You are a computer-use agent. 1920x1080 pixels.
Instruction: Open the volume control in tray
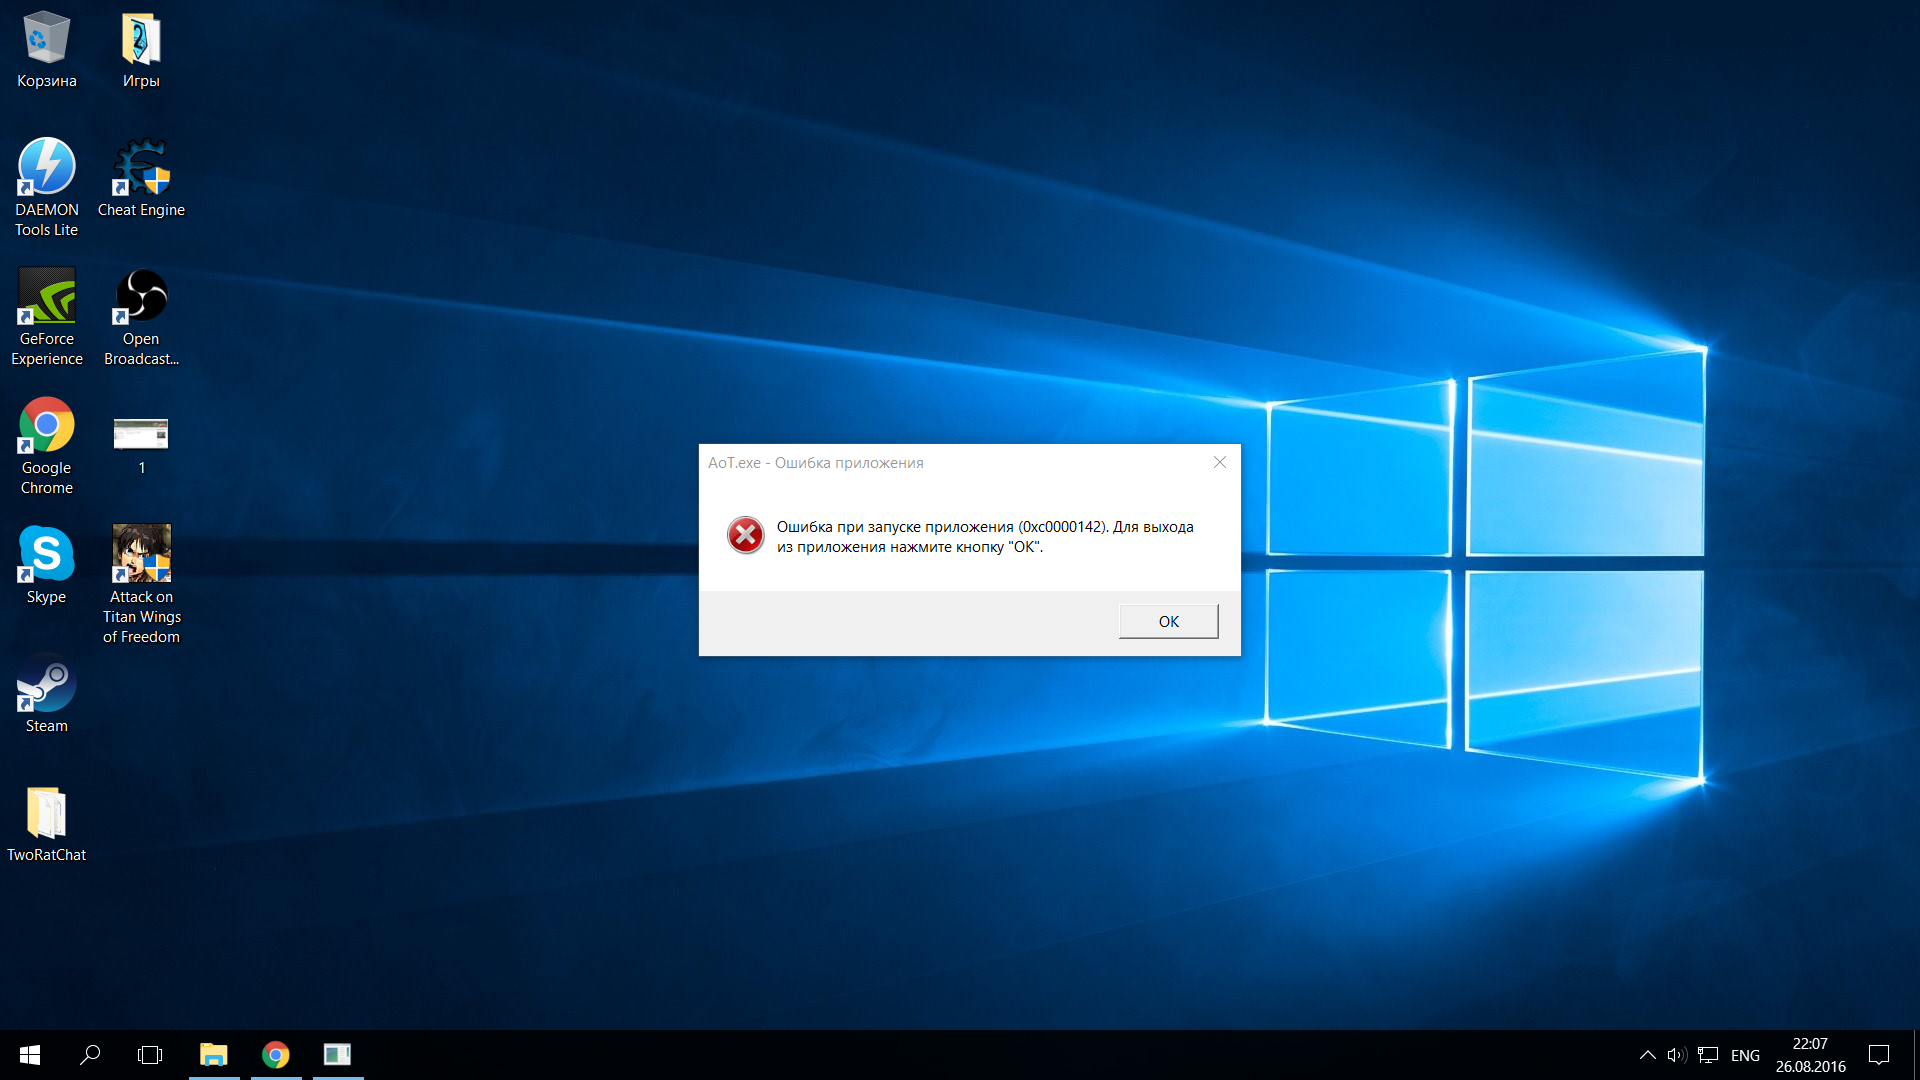pos(1677,1055)
